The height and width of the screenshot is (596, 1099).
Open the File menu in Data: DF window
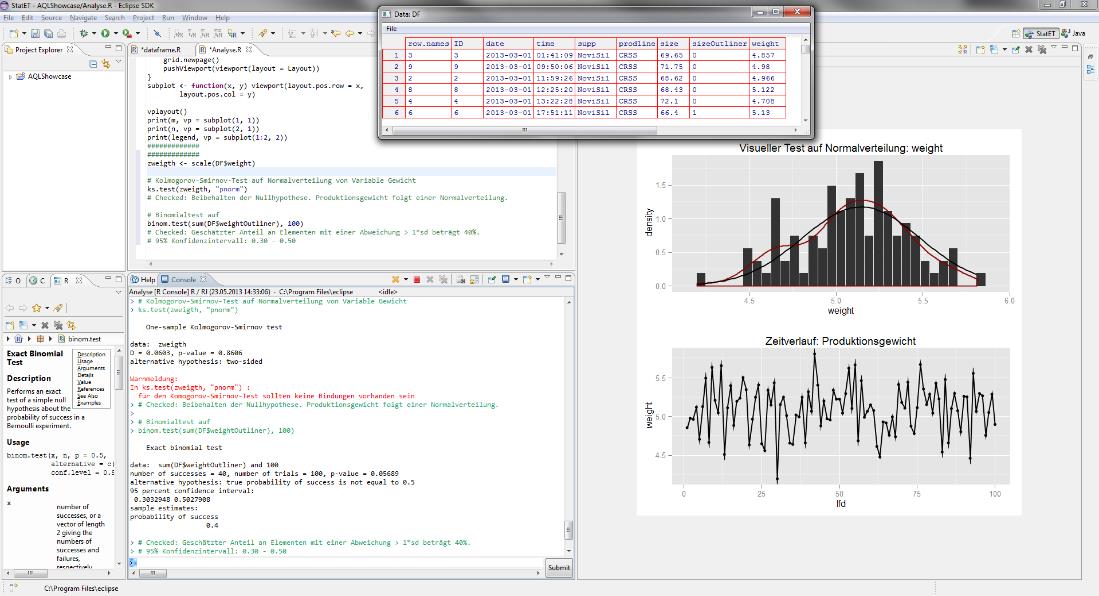pyautogui.click(x=391, y=29)
